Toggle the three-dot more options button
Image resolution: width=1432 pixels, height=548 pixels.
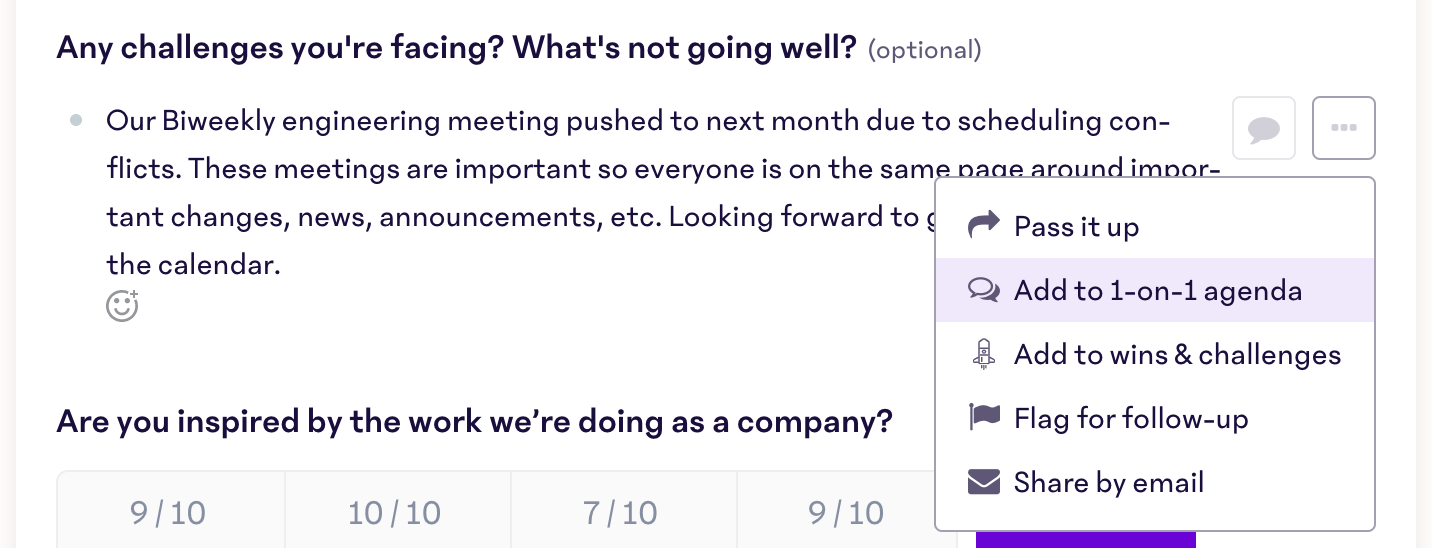click(1344, 128)
